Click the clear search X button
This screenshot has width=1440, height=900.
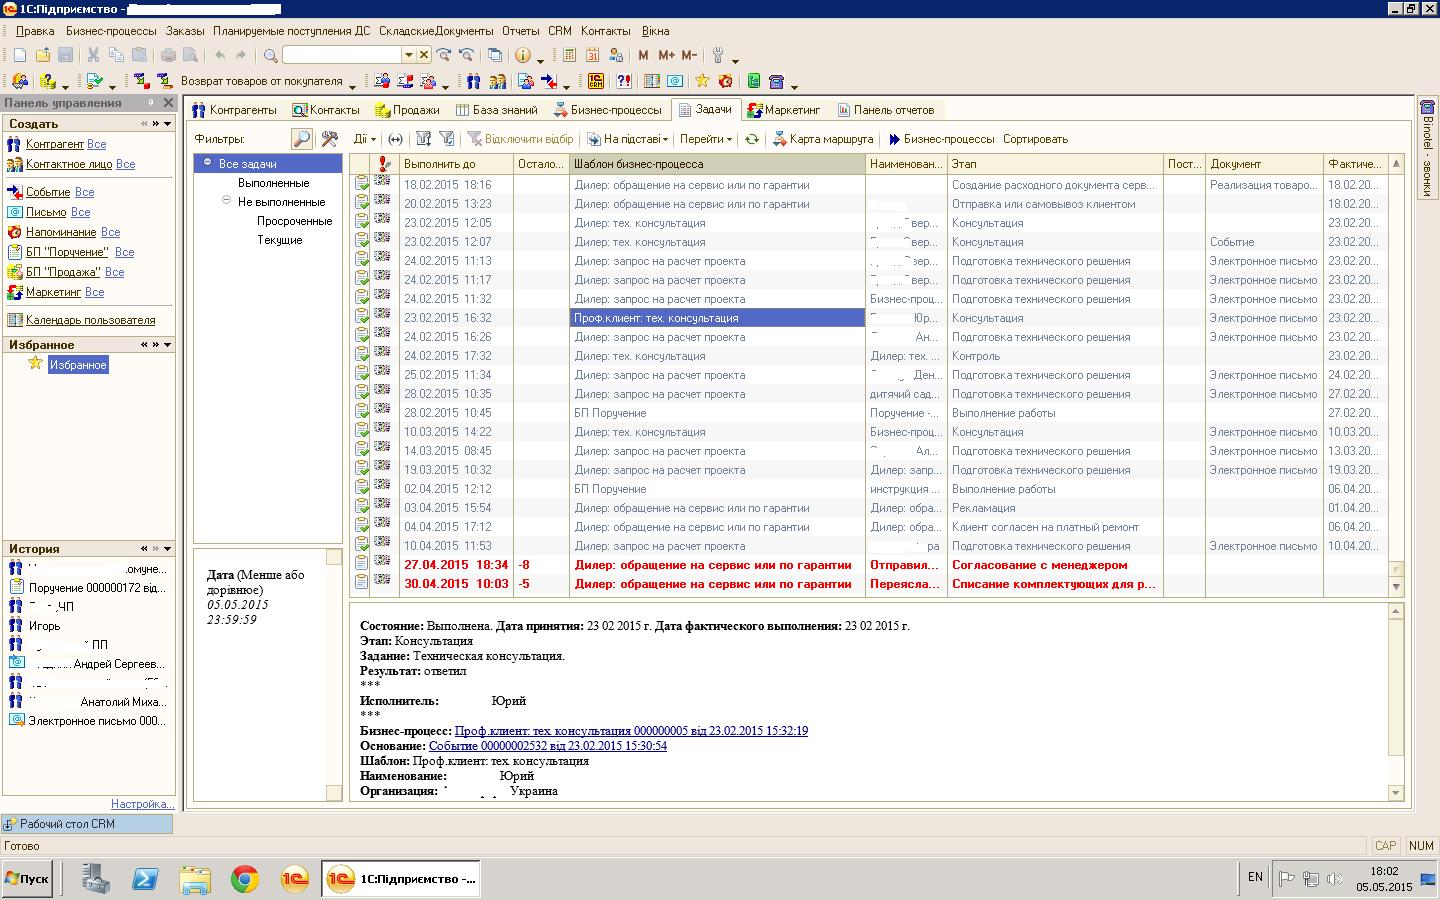tap(424, 56)
